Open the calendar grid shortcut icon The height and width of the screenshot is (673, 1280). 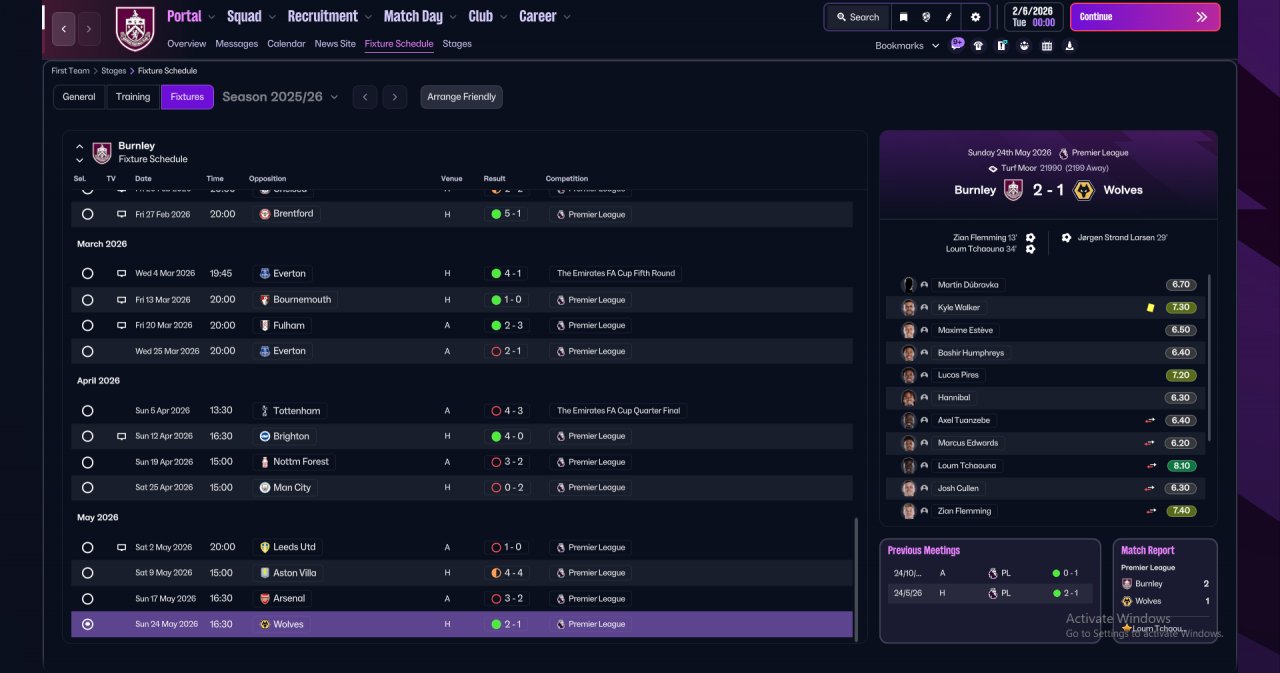(1047, 45)
